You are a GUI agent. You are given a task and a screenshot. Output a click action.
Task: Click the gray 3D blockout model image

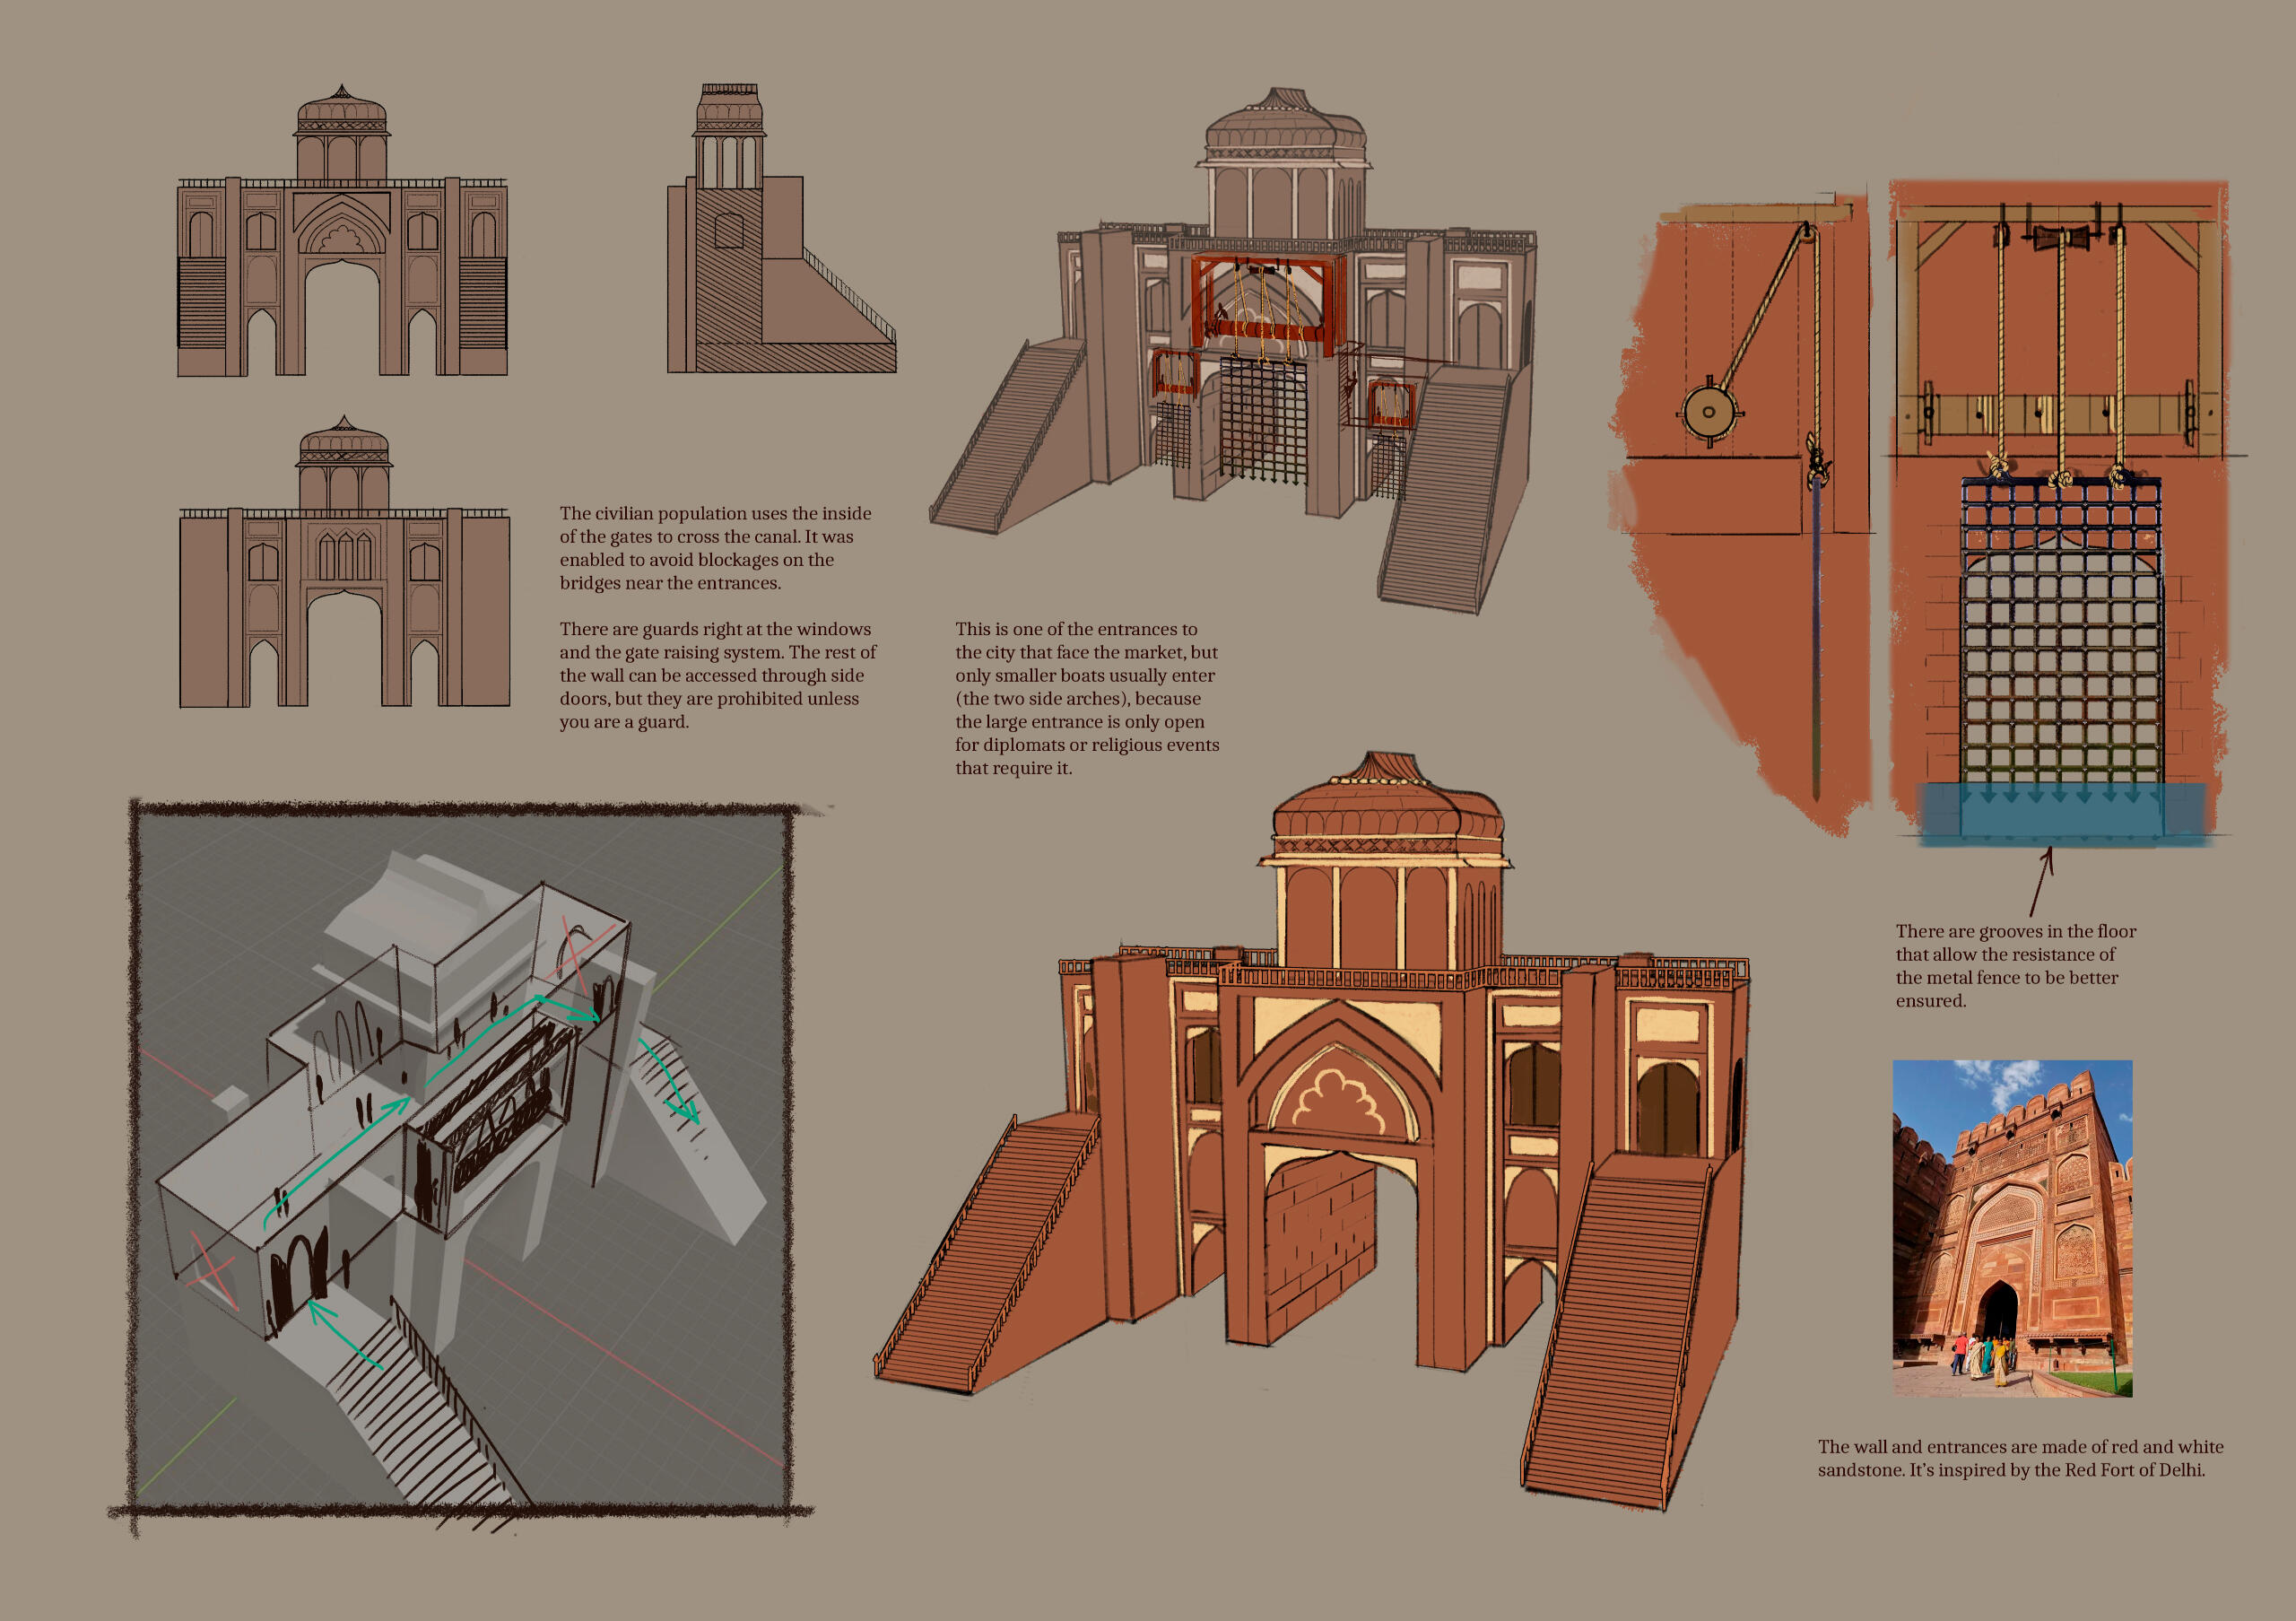tap(460, 1160)
